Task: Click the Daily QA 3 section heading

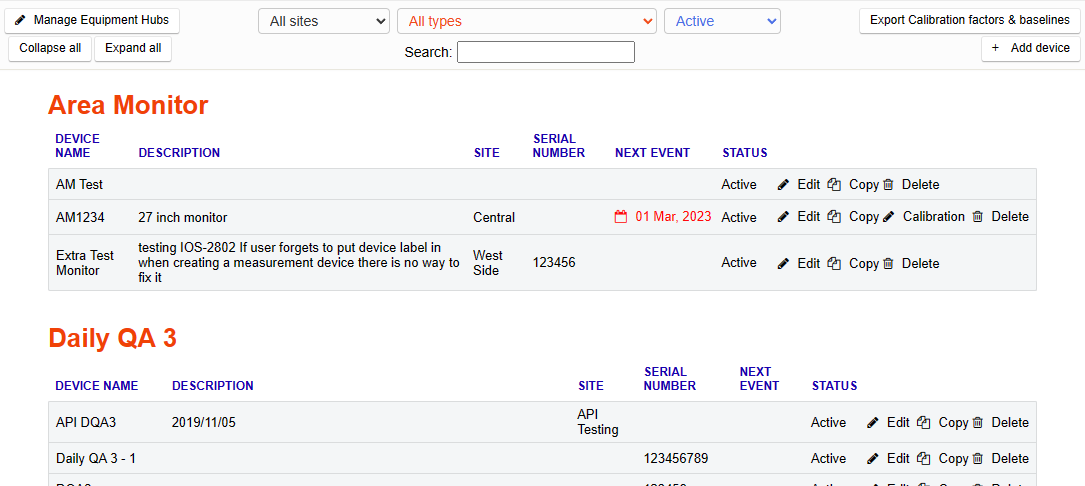Action: click(x=112, y=339)
